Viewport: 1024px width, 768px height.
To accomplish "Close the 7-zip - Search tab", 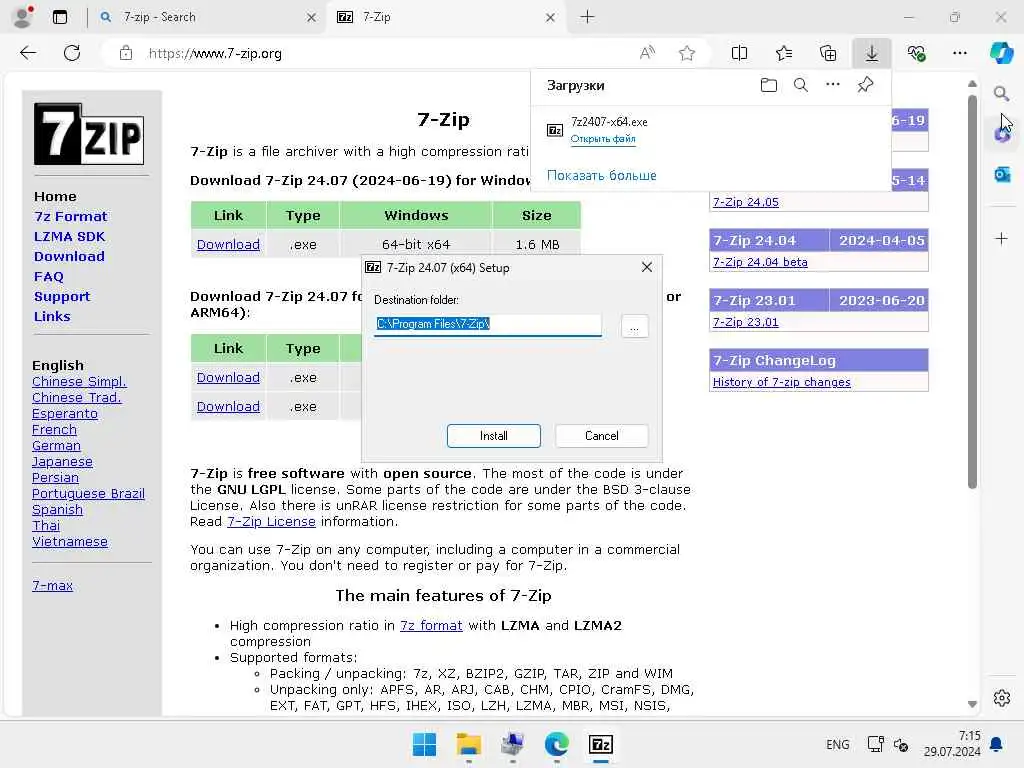I will pos(312,17).
